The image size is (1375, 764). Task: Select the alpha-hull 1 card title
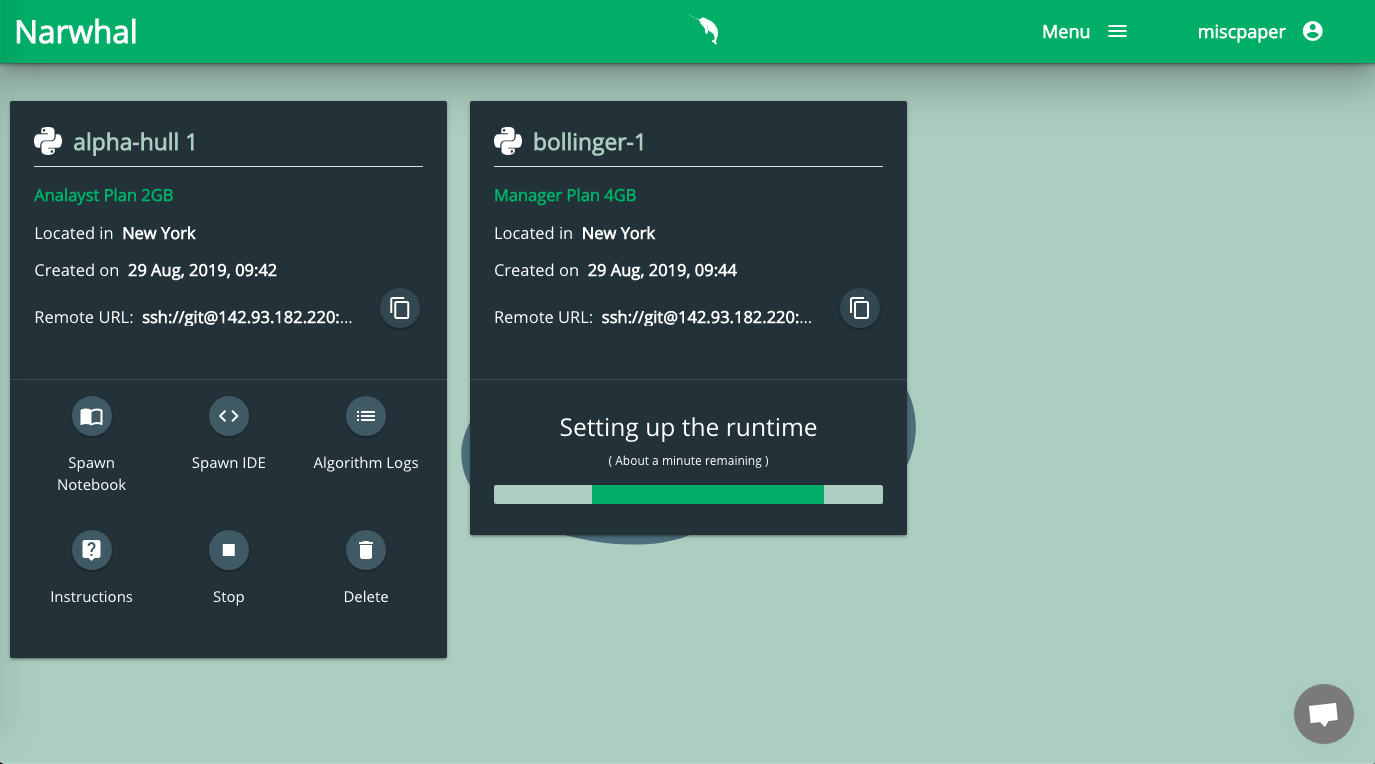[x=135, y=142]
